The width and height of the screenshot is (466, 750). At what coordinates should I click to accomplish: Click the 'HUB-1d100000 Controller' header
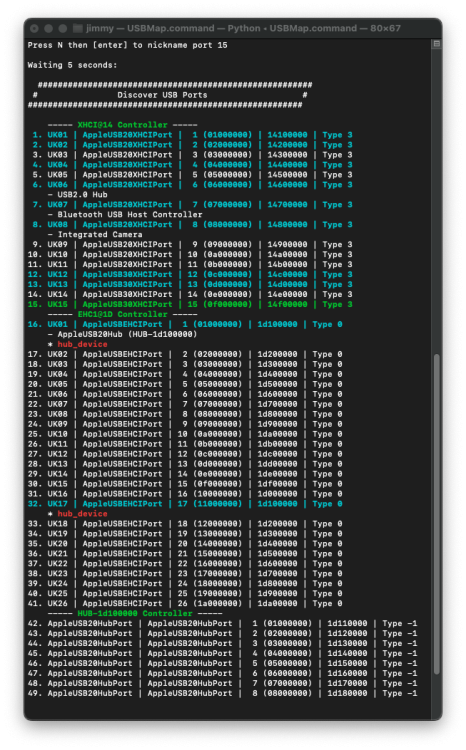[x=135, y=614]
